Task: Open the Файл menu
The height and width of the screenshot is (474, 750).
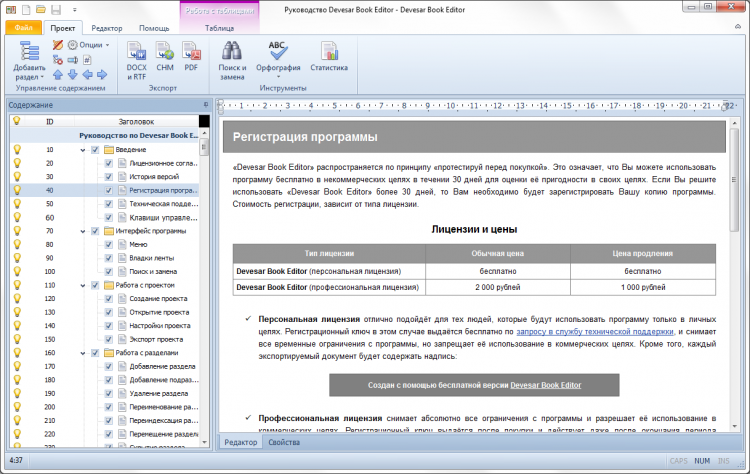Action: [x=23, y=29]
